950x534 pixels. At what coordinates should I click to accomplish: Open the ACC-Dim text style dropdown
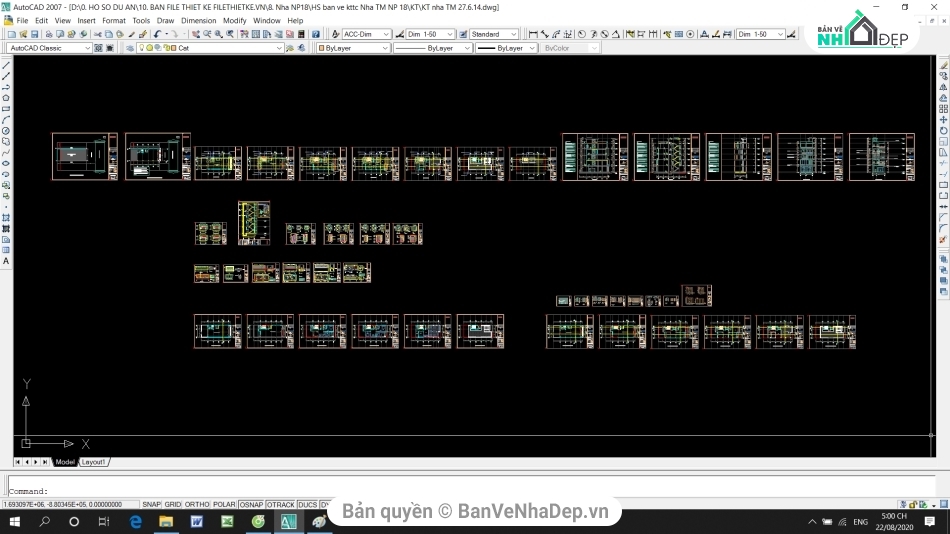(387, 34)
